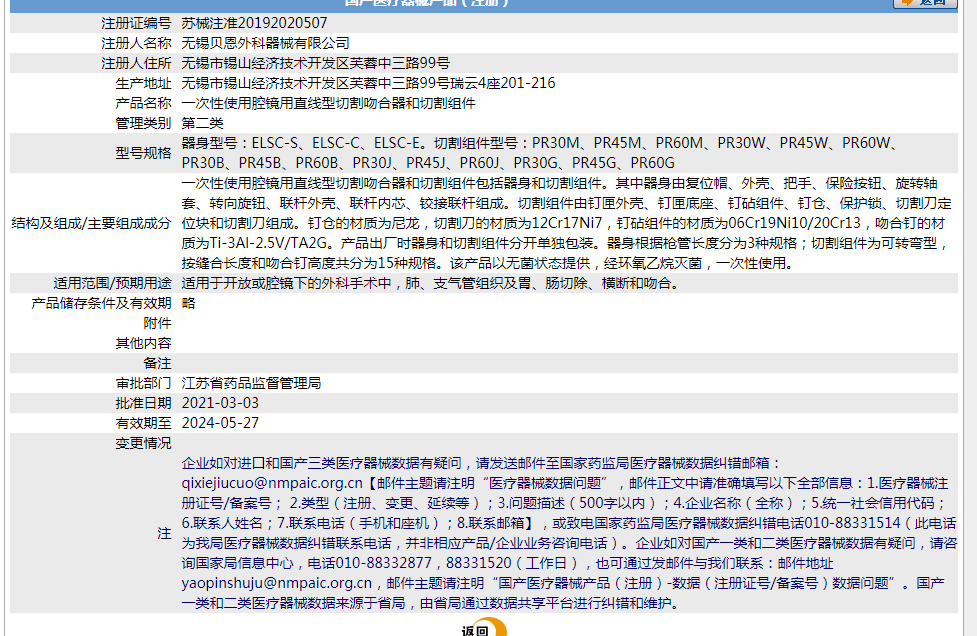Screen dimensions: 977x636
Task: Click the phone number 010-88332877
Action: [x=383, y=562]
